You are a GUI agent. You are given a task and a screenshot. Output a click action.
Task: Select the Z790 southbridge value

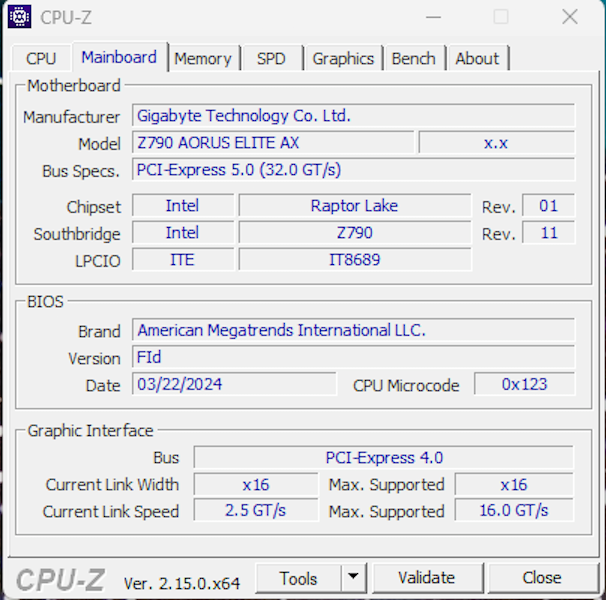point(355,232)
